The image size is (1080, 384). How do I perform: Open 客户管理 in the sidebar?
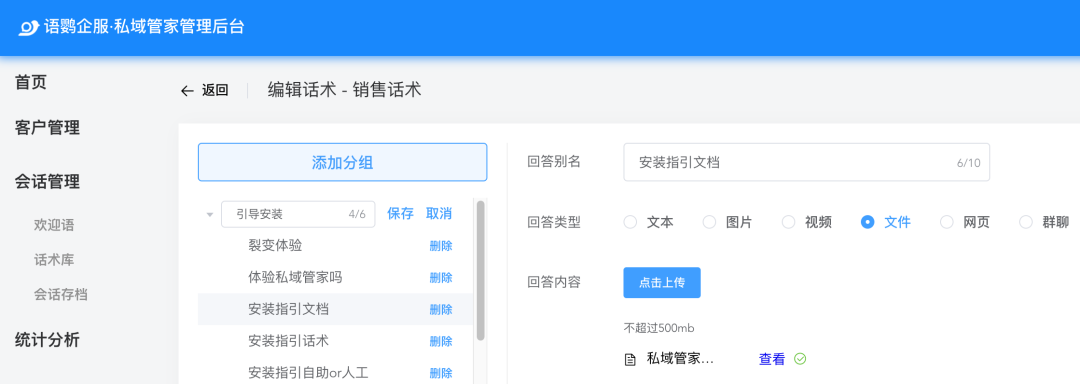pos(48,127)
